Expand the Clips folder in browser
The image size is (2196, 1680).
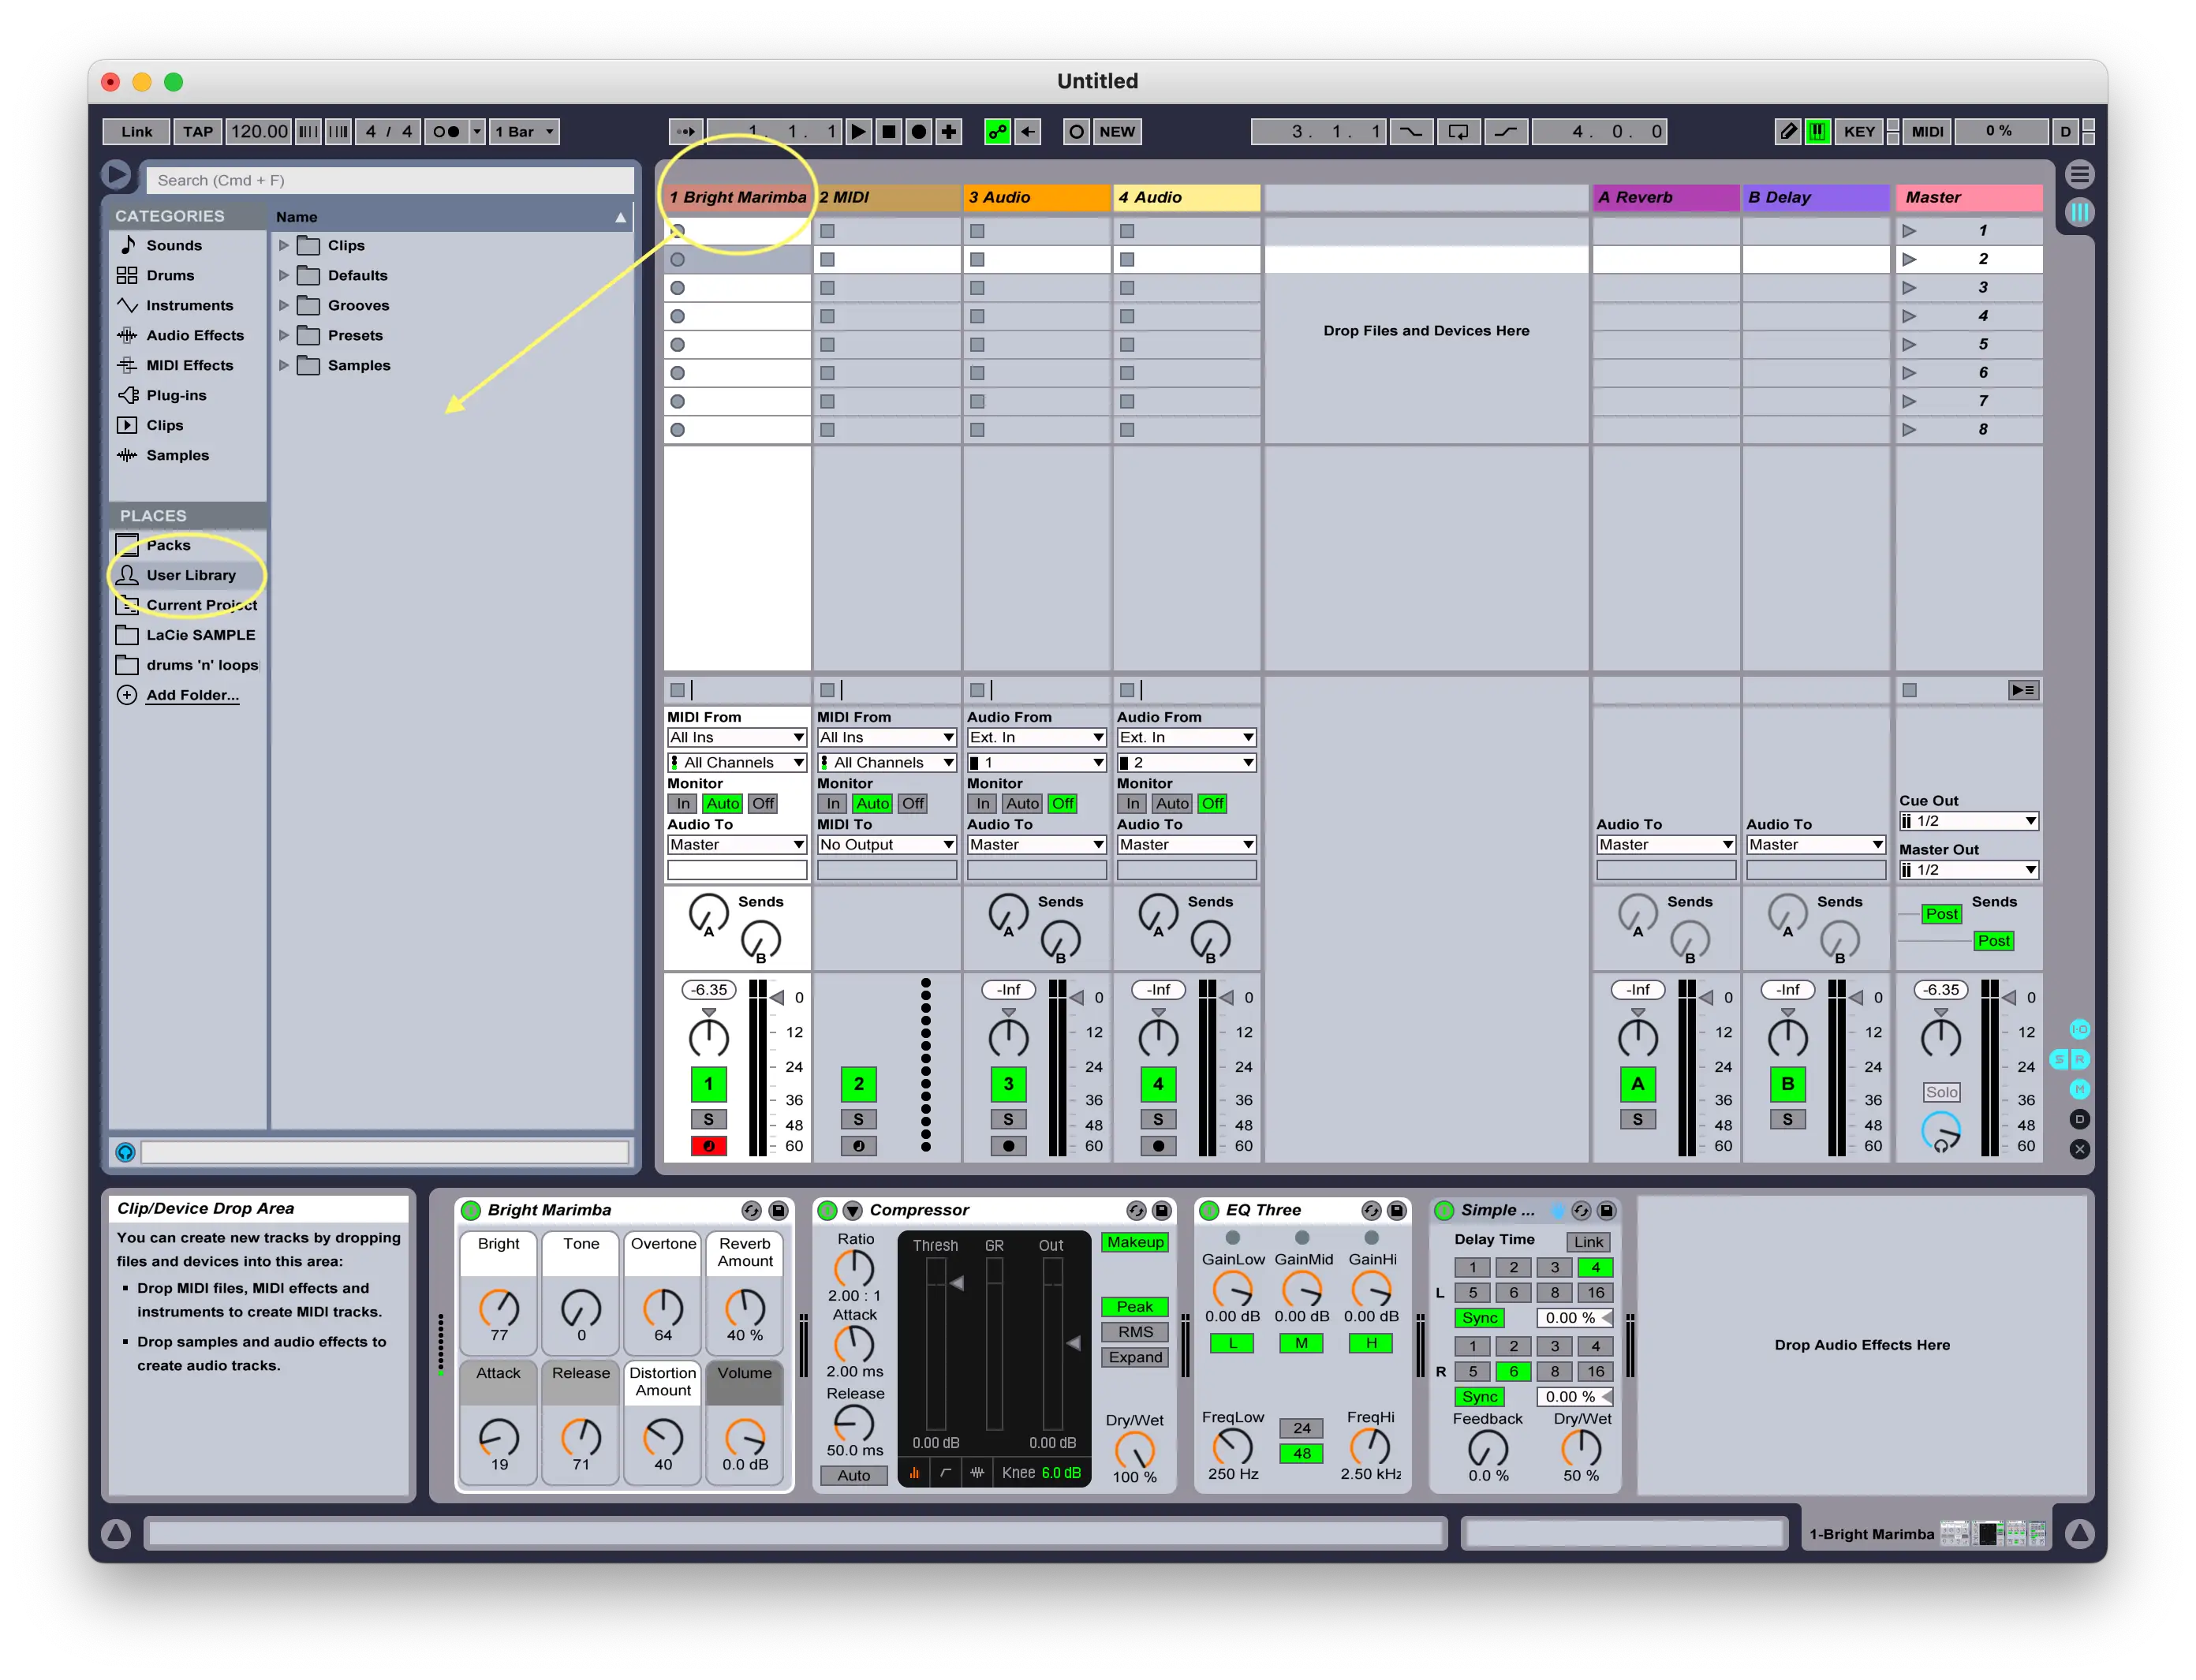[x=282, y=245]
